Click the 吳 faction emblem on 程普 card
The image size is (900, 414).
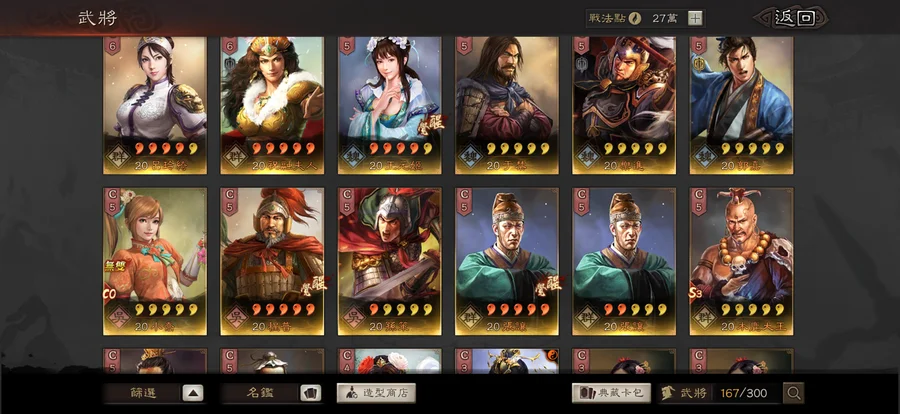click(x=233, y=316)
